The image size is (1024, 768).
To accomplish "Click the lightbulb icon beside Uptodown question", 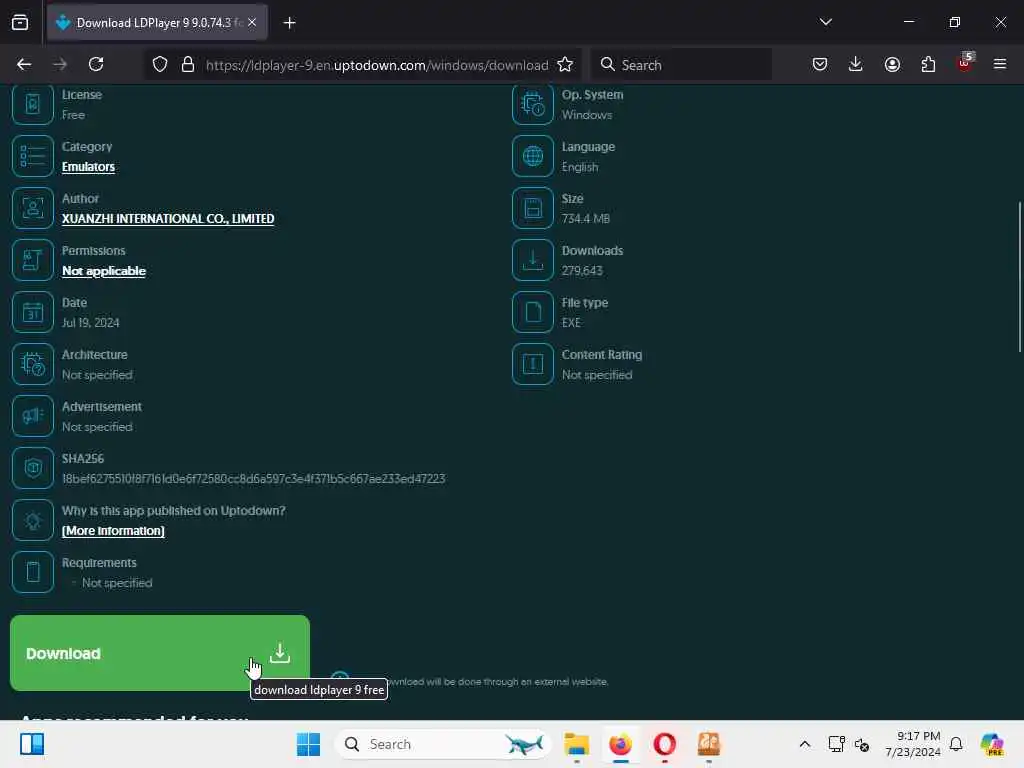I will pos(33,520).
